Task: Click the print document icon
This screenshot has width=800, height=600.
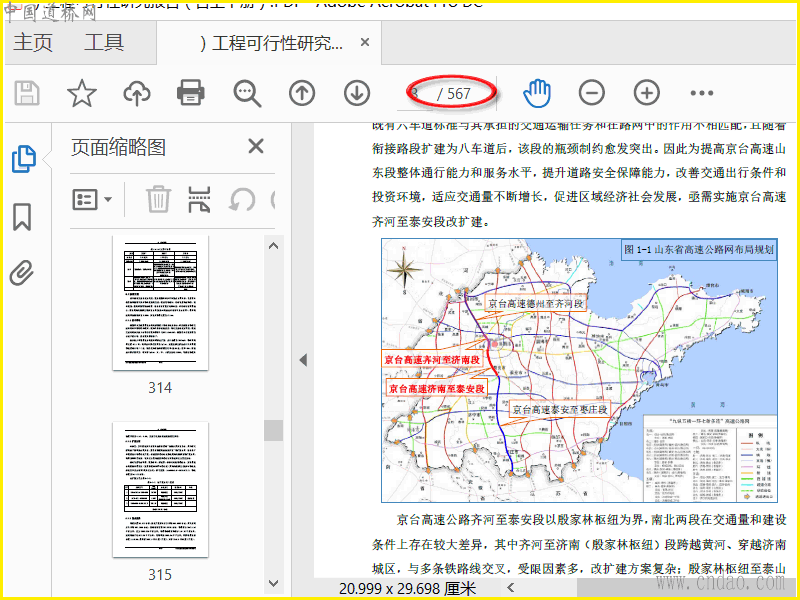Action: point(191,93)
